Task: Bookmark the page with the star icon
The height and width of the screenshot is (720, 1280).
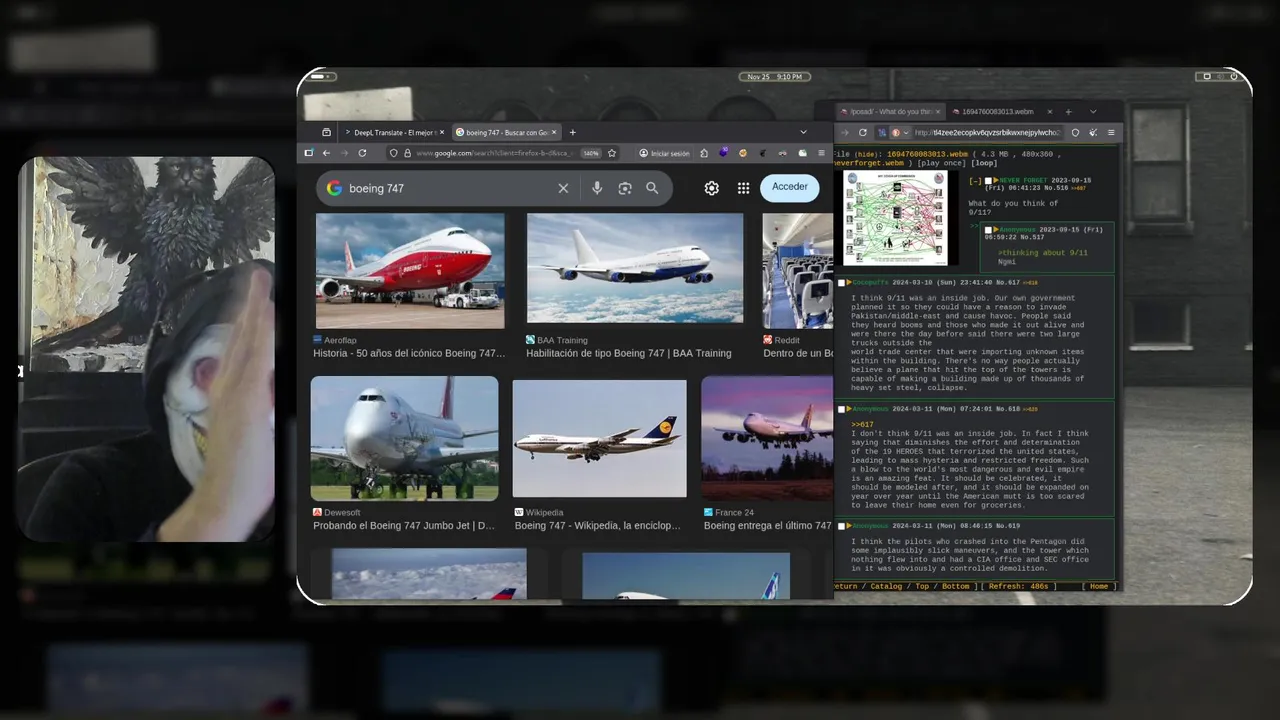Action: click(x=612, y=153)
